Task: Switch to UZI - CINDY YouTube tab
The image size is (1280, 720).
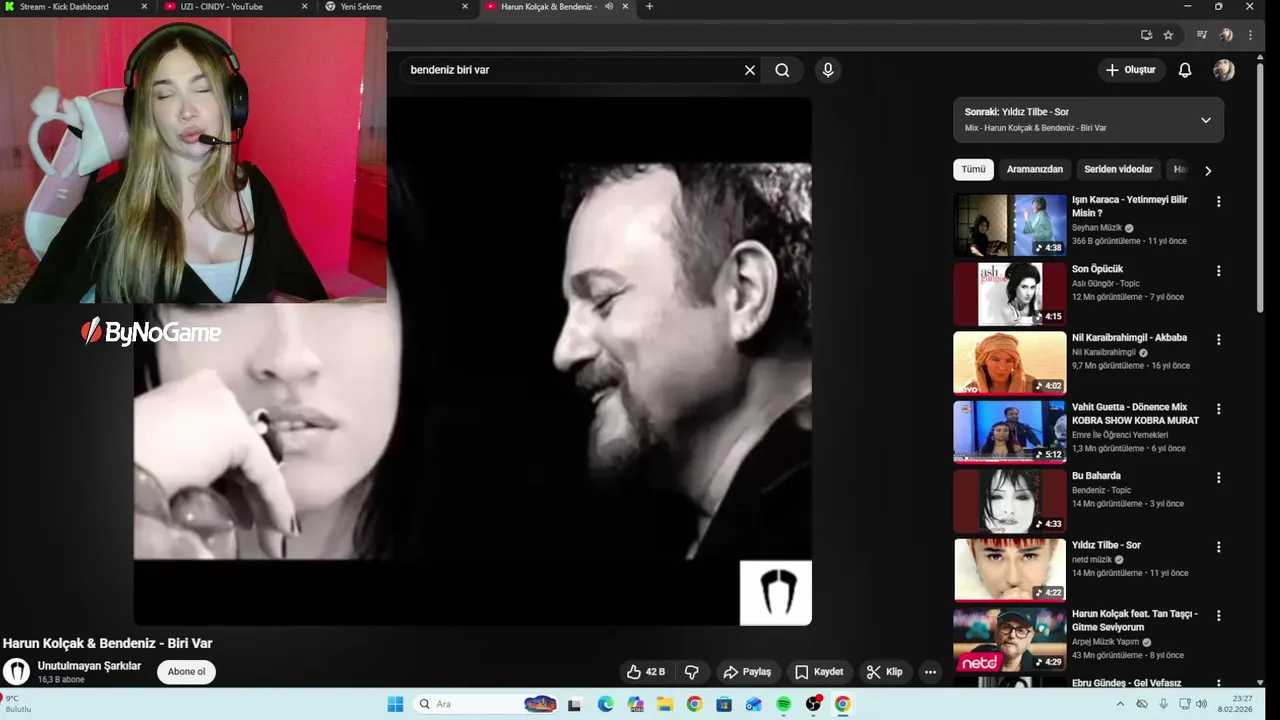Action: [235, 7]
